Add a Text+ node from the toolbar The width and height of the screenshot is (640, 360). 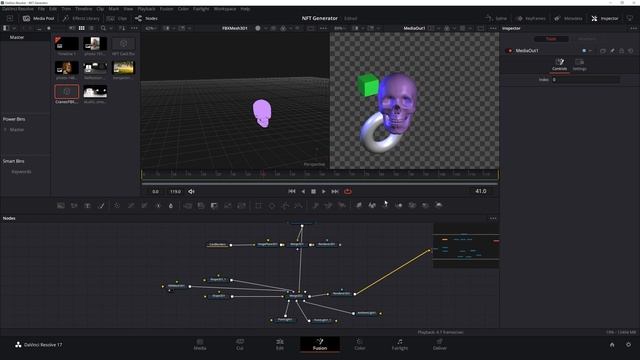point(87,205)
